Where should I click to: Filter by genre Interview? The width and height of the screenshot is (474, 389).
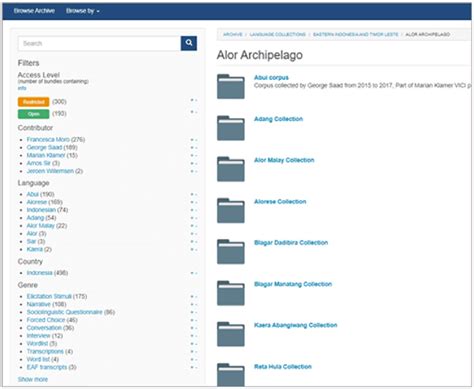coord(38,336)
